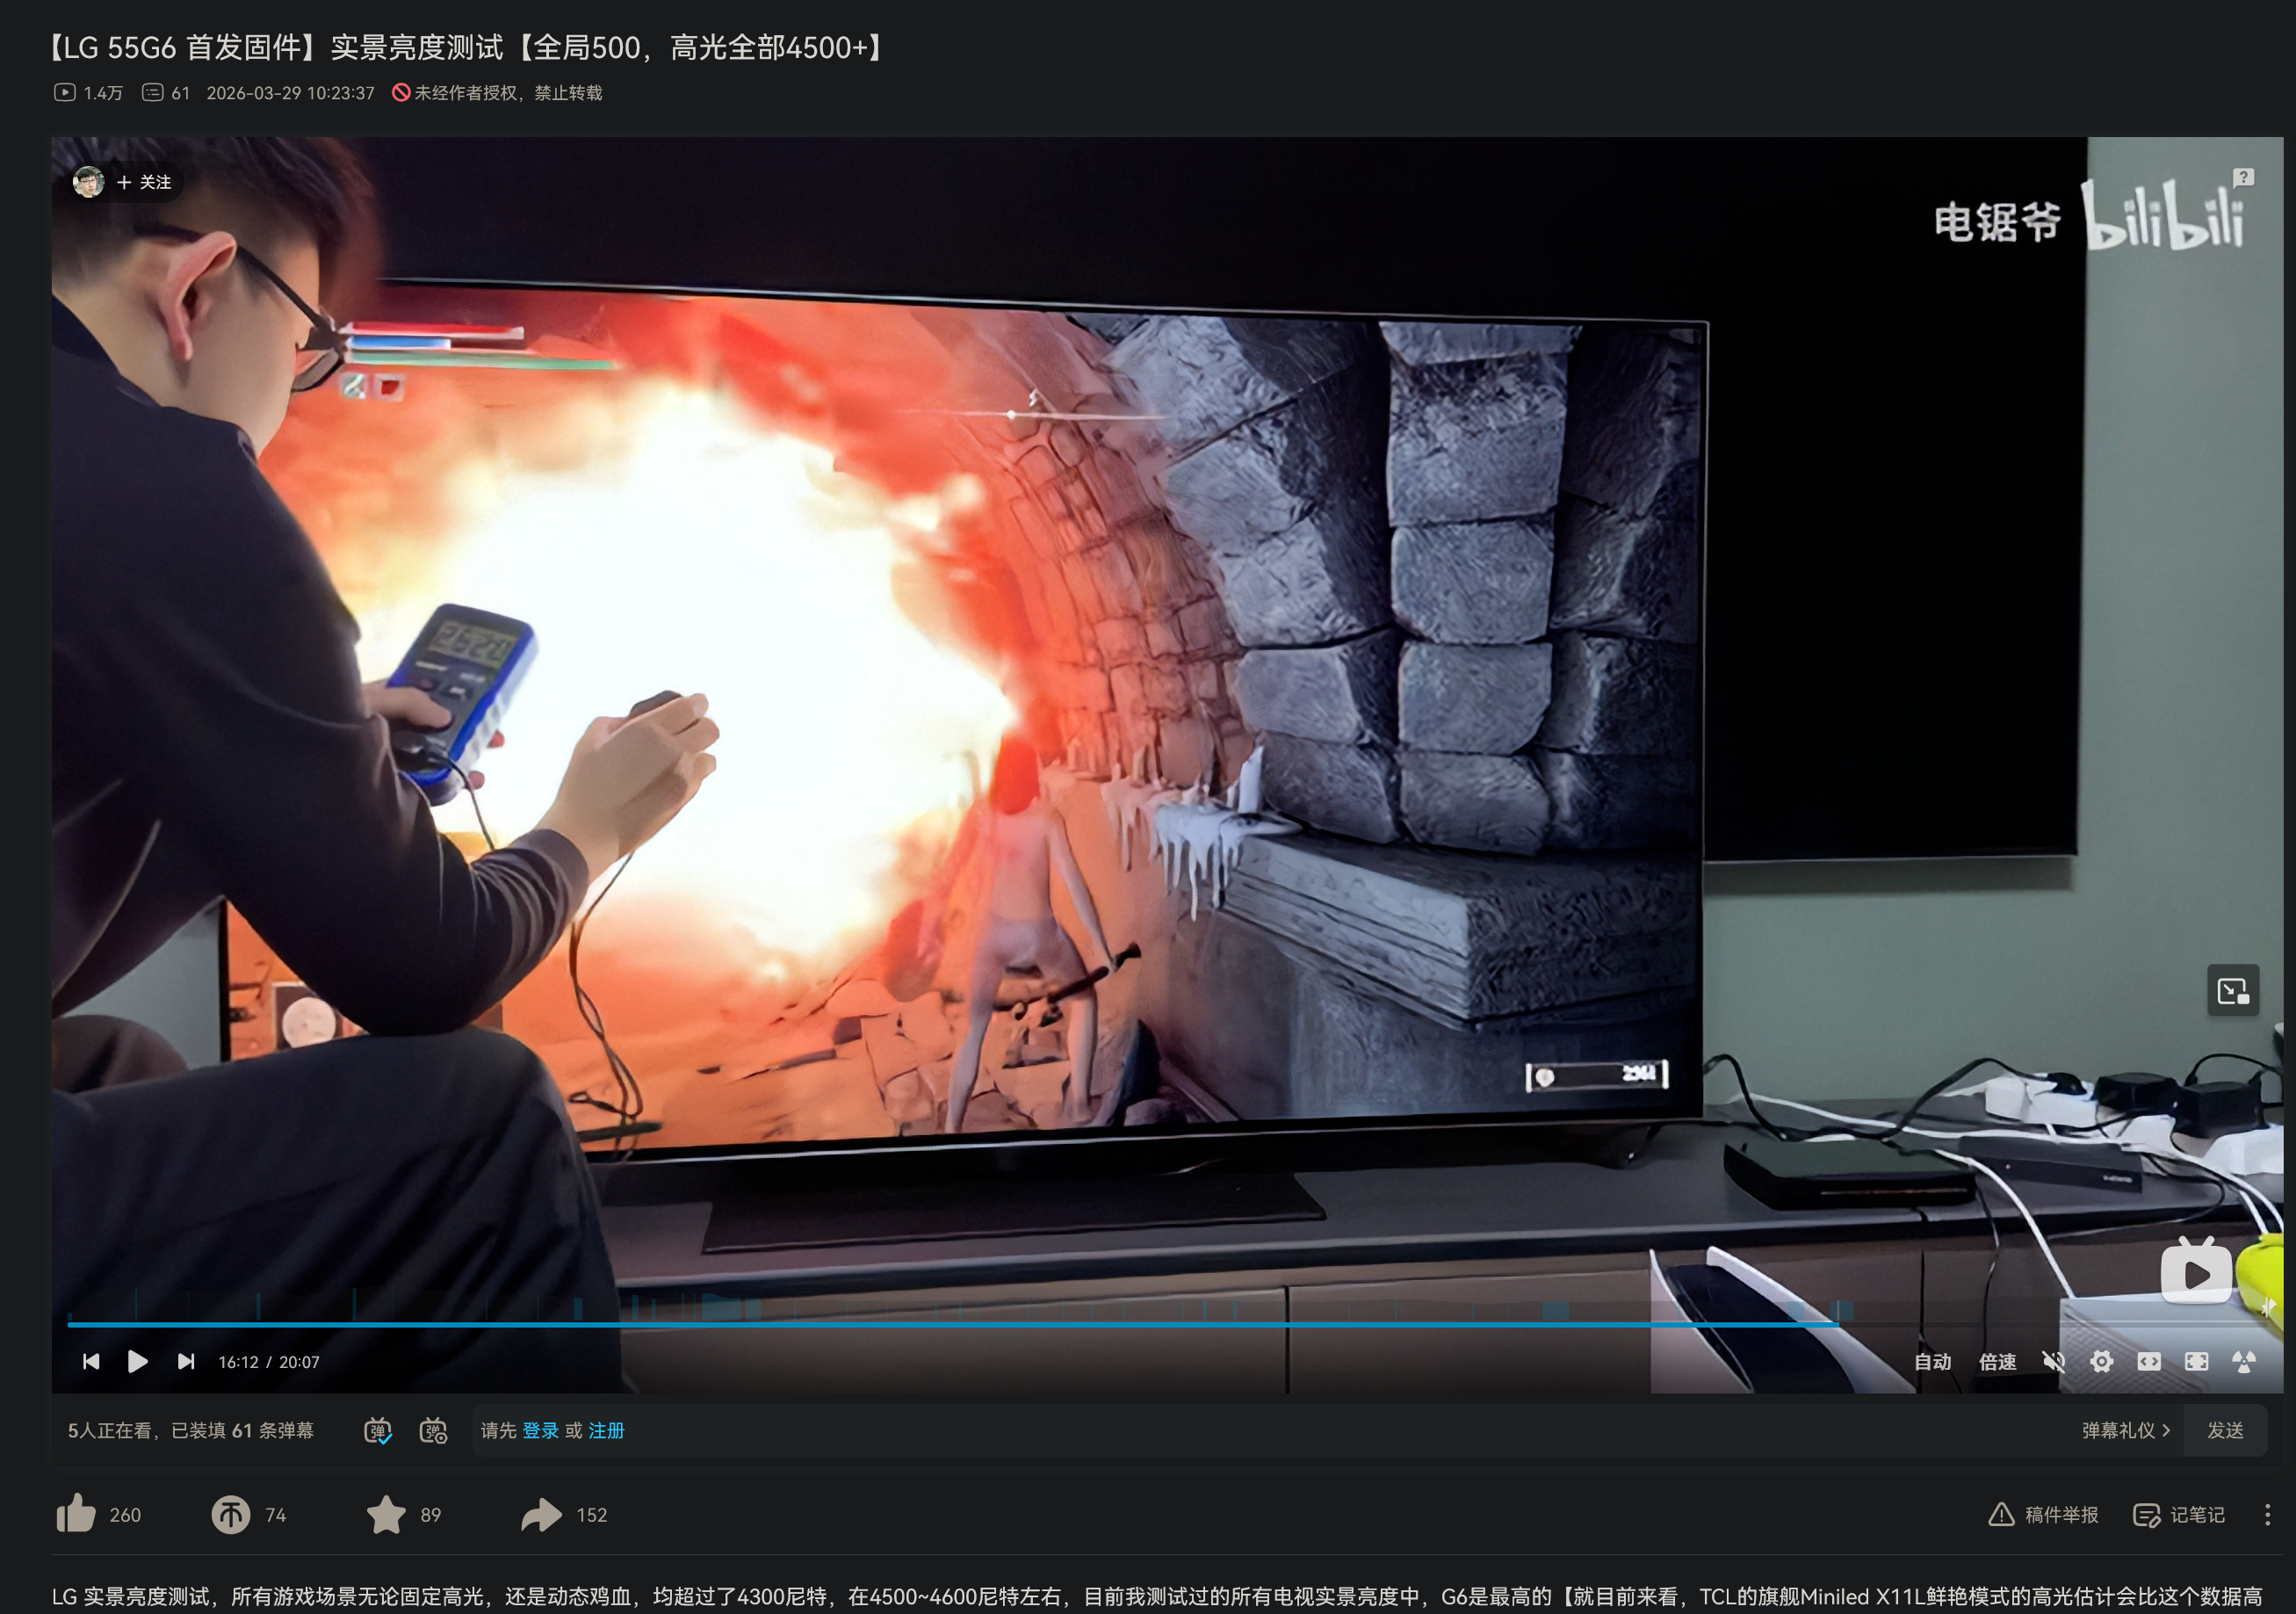Viewport: 2296px width, 1614px height.
Task: Click the 登录 login link
Action: pyautogui.click(x=540, y=1431)
